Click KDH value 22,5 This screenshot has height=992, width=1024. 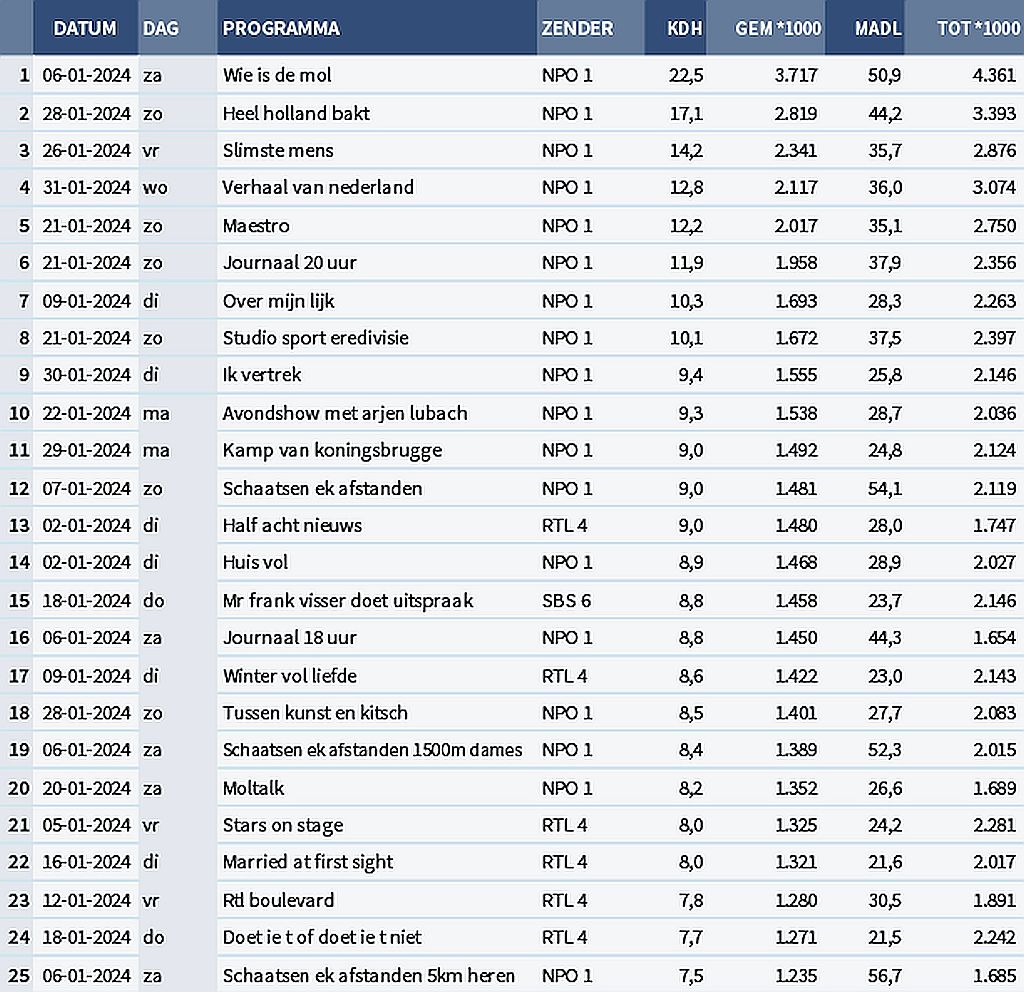click(686, 75)
